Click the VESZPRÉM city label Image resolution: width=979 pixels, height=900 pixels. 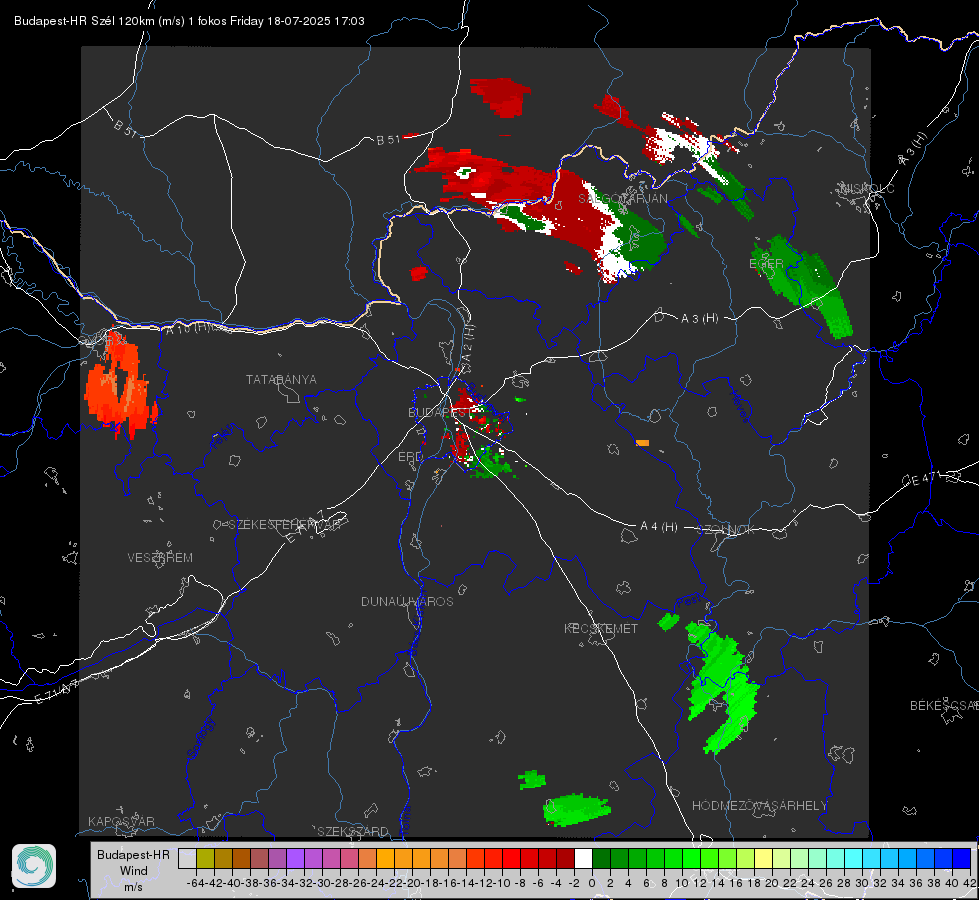point(160,557)
